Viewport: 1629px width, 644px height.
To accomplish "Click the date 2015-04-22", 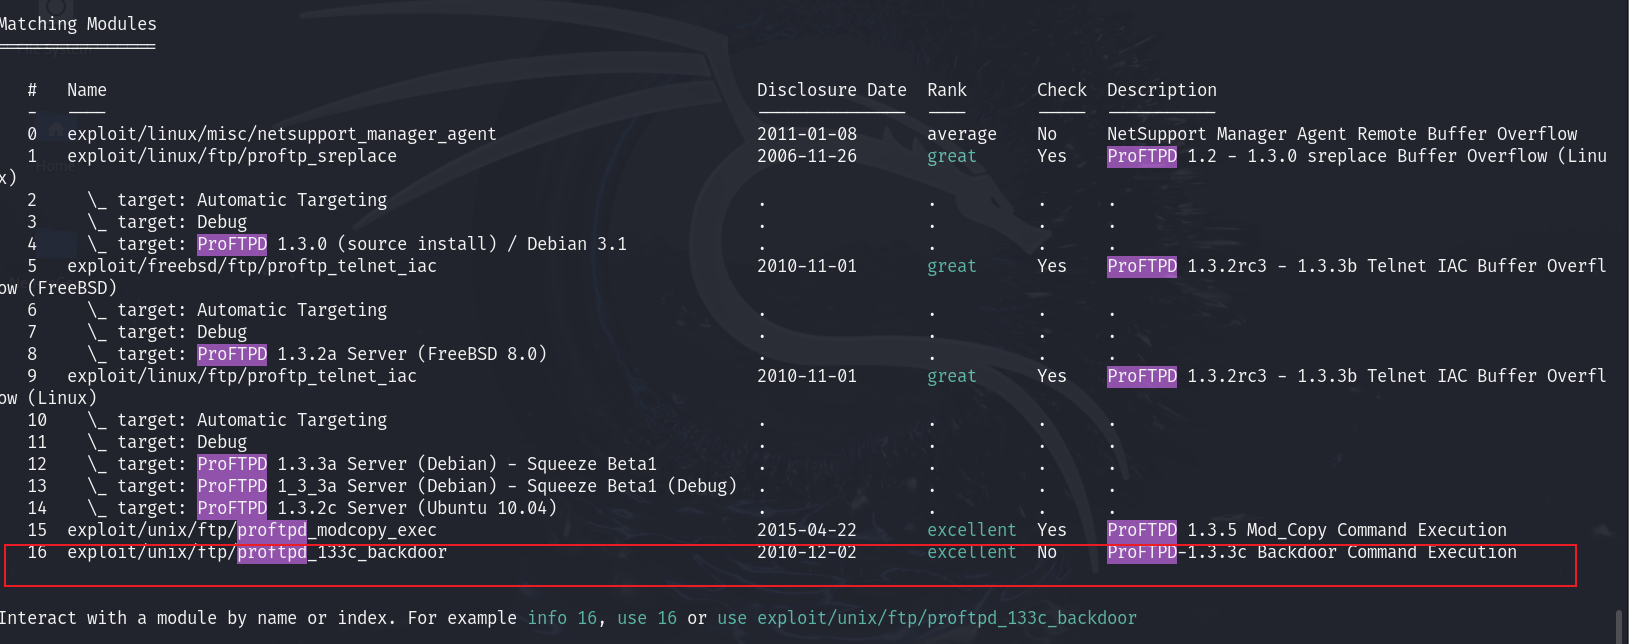I will pos(807,530).
